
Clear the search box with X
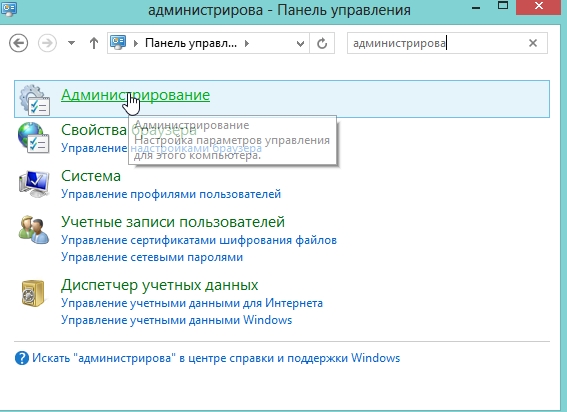[x=533, y=43]
